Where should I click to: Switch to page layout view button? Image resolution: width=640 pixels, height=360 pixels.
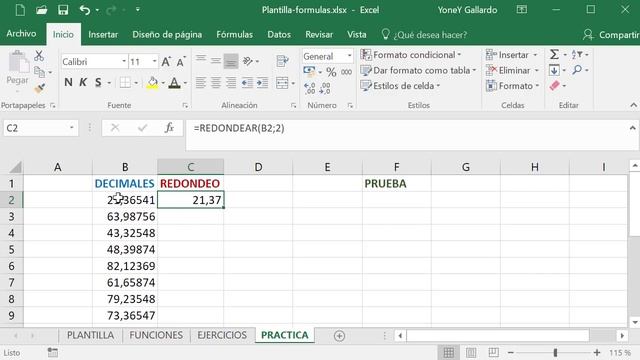[x=471, y=353]
